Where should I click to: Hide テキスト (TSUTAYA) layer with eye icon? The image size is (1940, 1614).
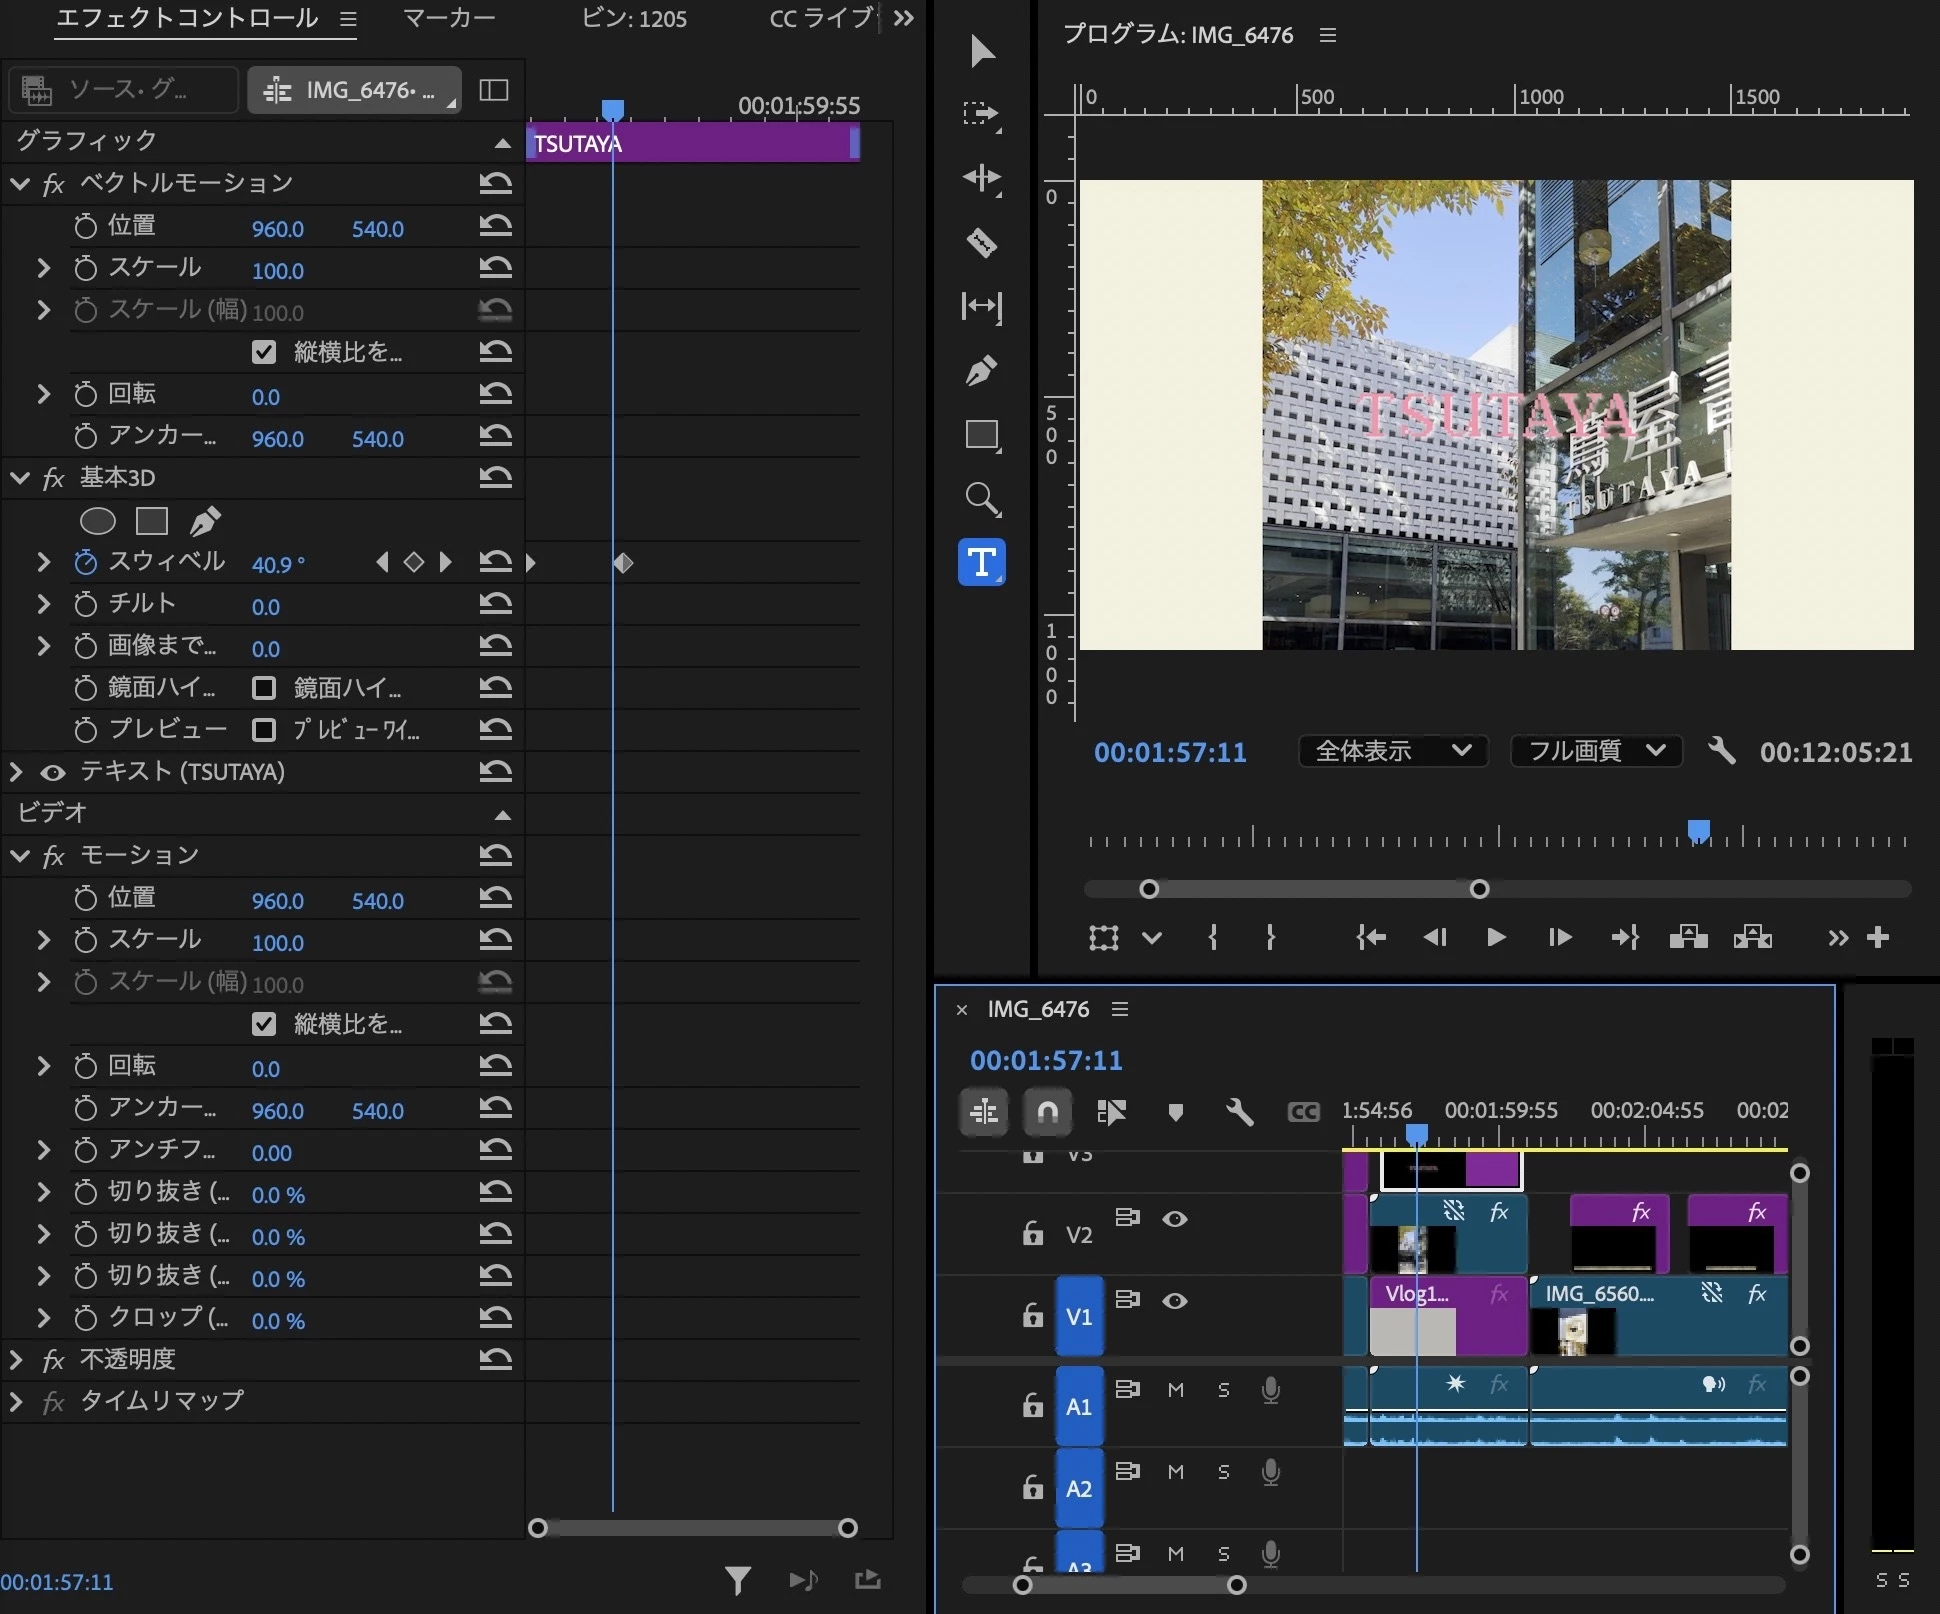(x=53, y=772)
